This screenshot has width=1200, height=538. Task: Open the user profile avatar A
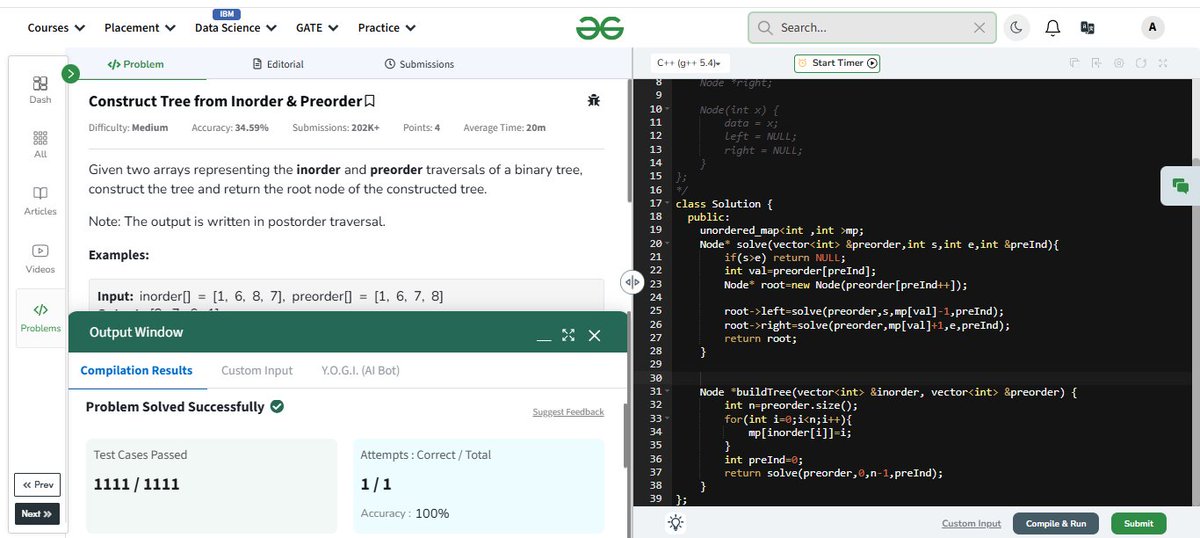click(x=1152, y=28)
